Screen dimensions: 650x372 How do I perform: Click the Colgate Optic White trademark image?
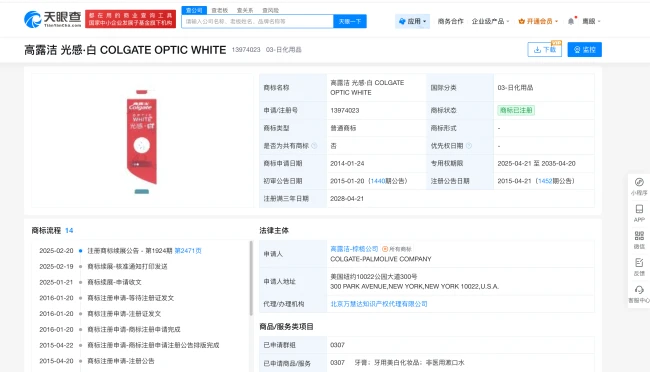(x=142, y=141)
